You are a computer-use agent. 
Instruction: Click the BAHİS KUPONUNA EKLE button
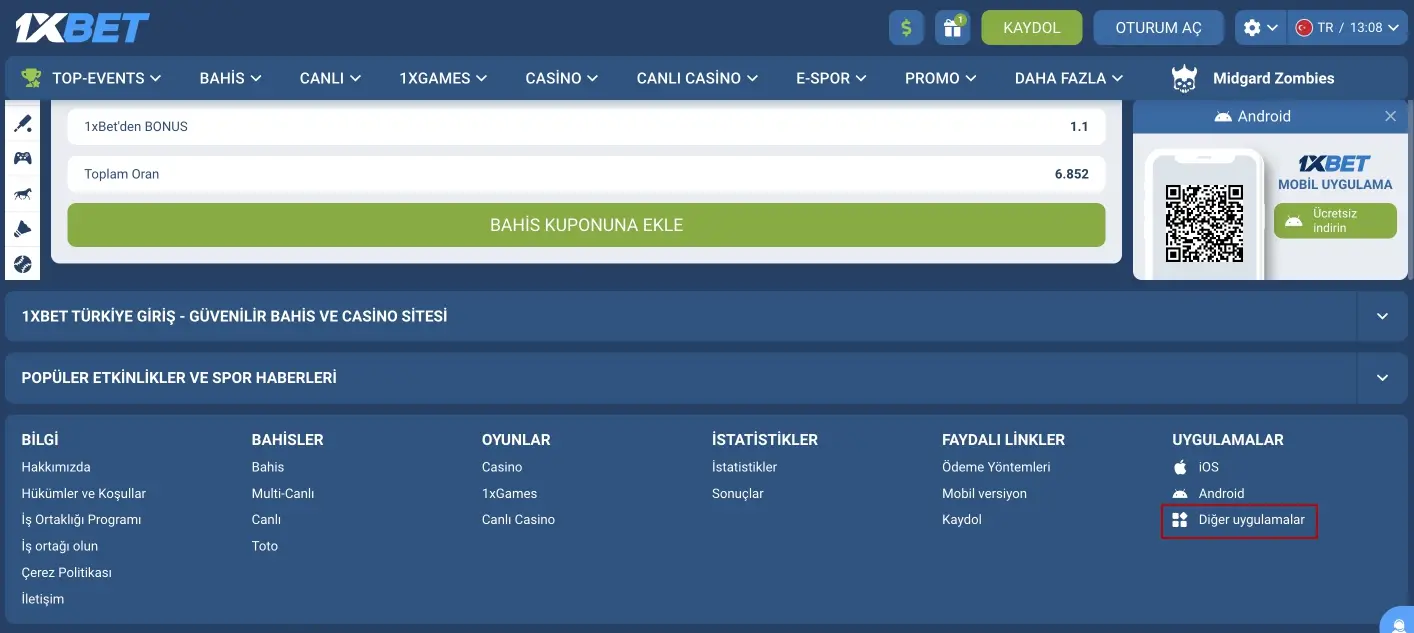pos(586,225)
